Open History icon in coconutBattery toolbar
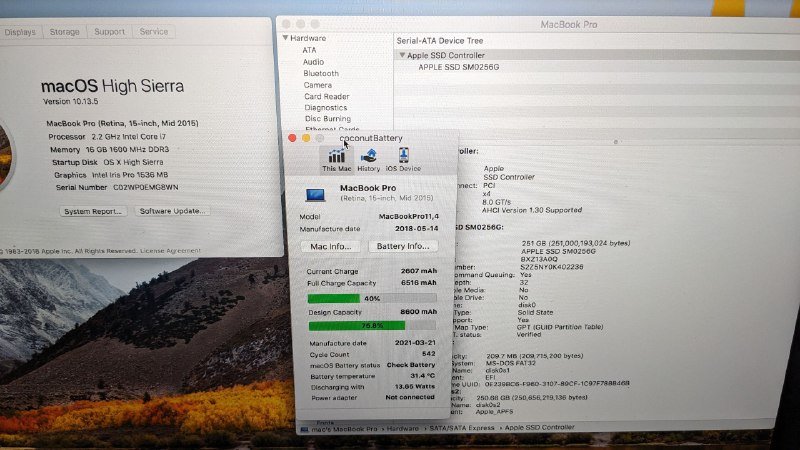 coord(368,160)
